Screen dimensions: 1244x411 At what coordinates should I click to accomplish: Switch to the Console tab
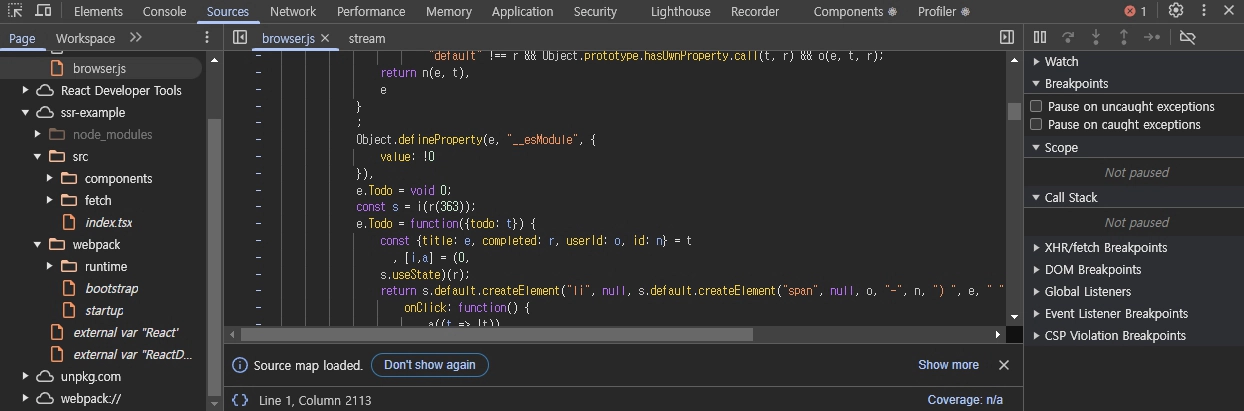tap(164, 11)
